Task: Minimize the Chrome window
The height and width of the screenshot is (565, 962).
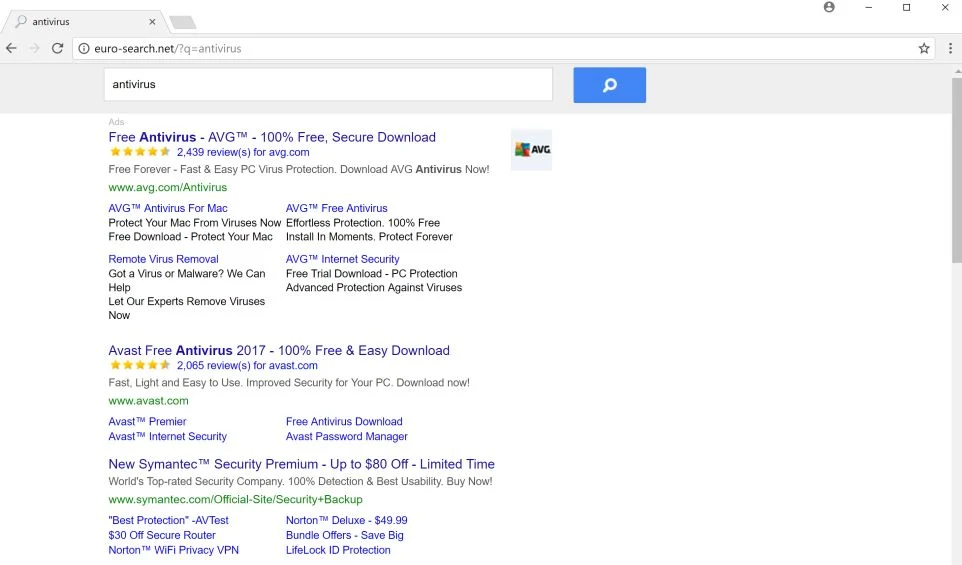Action: [x=868, y=7]
